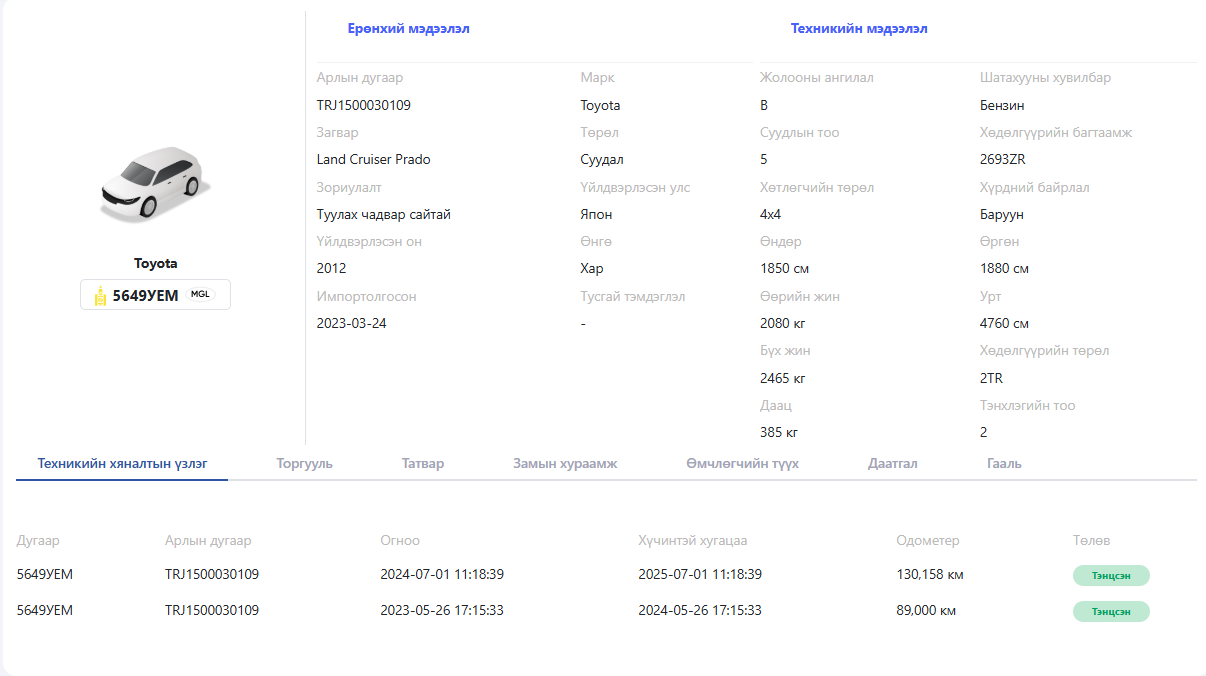
Task: Click the Тэнцсэн badge for 2024 inspection
Action: pos(1111,575)
